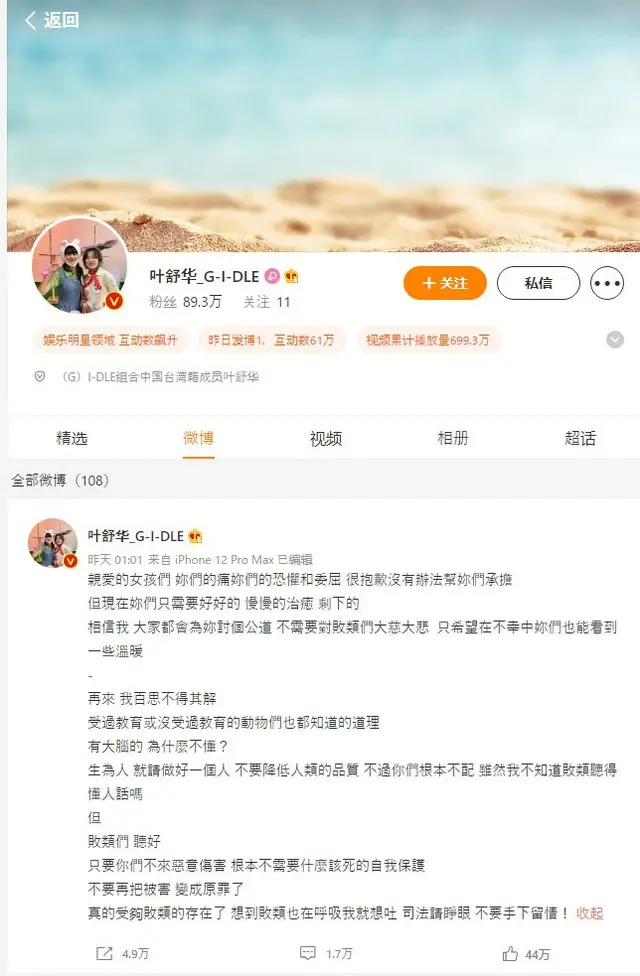
Task: Click the pink membership badge beside the username
Action: (271, 275)
